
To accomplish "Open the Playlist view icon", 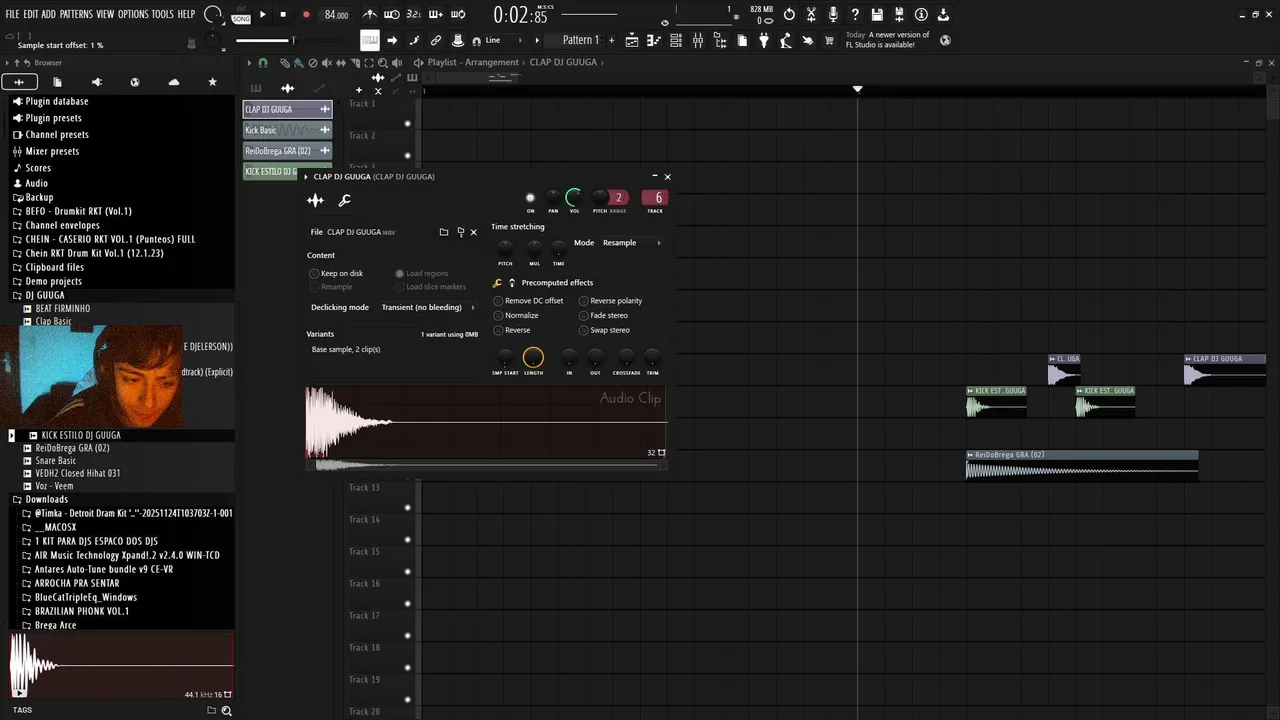I will tap(632, 40).
